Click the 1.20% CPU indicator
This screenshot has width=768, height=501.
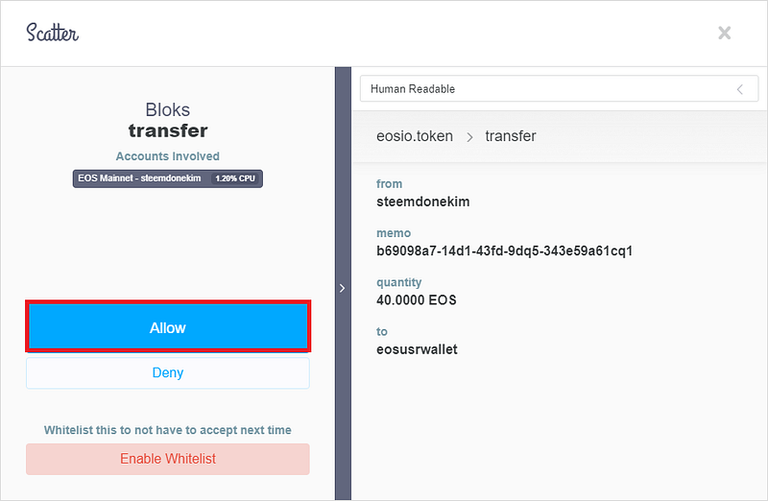[237, 178]
